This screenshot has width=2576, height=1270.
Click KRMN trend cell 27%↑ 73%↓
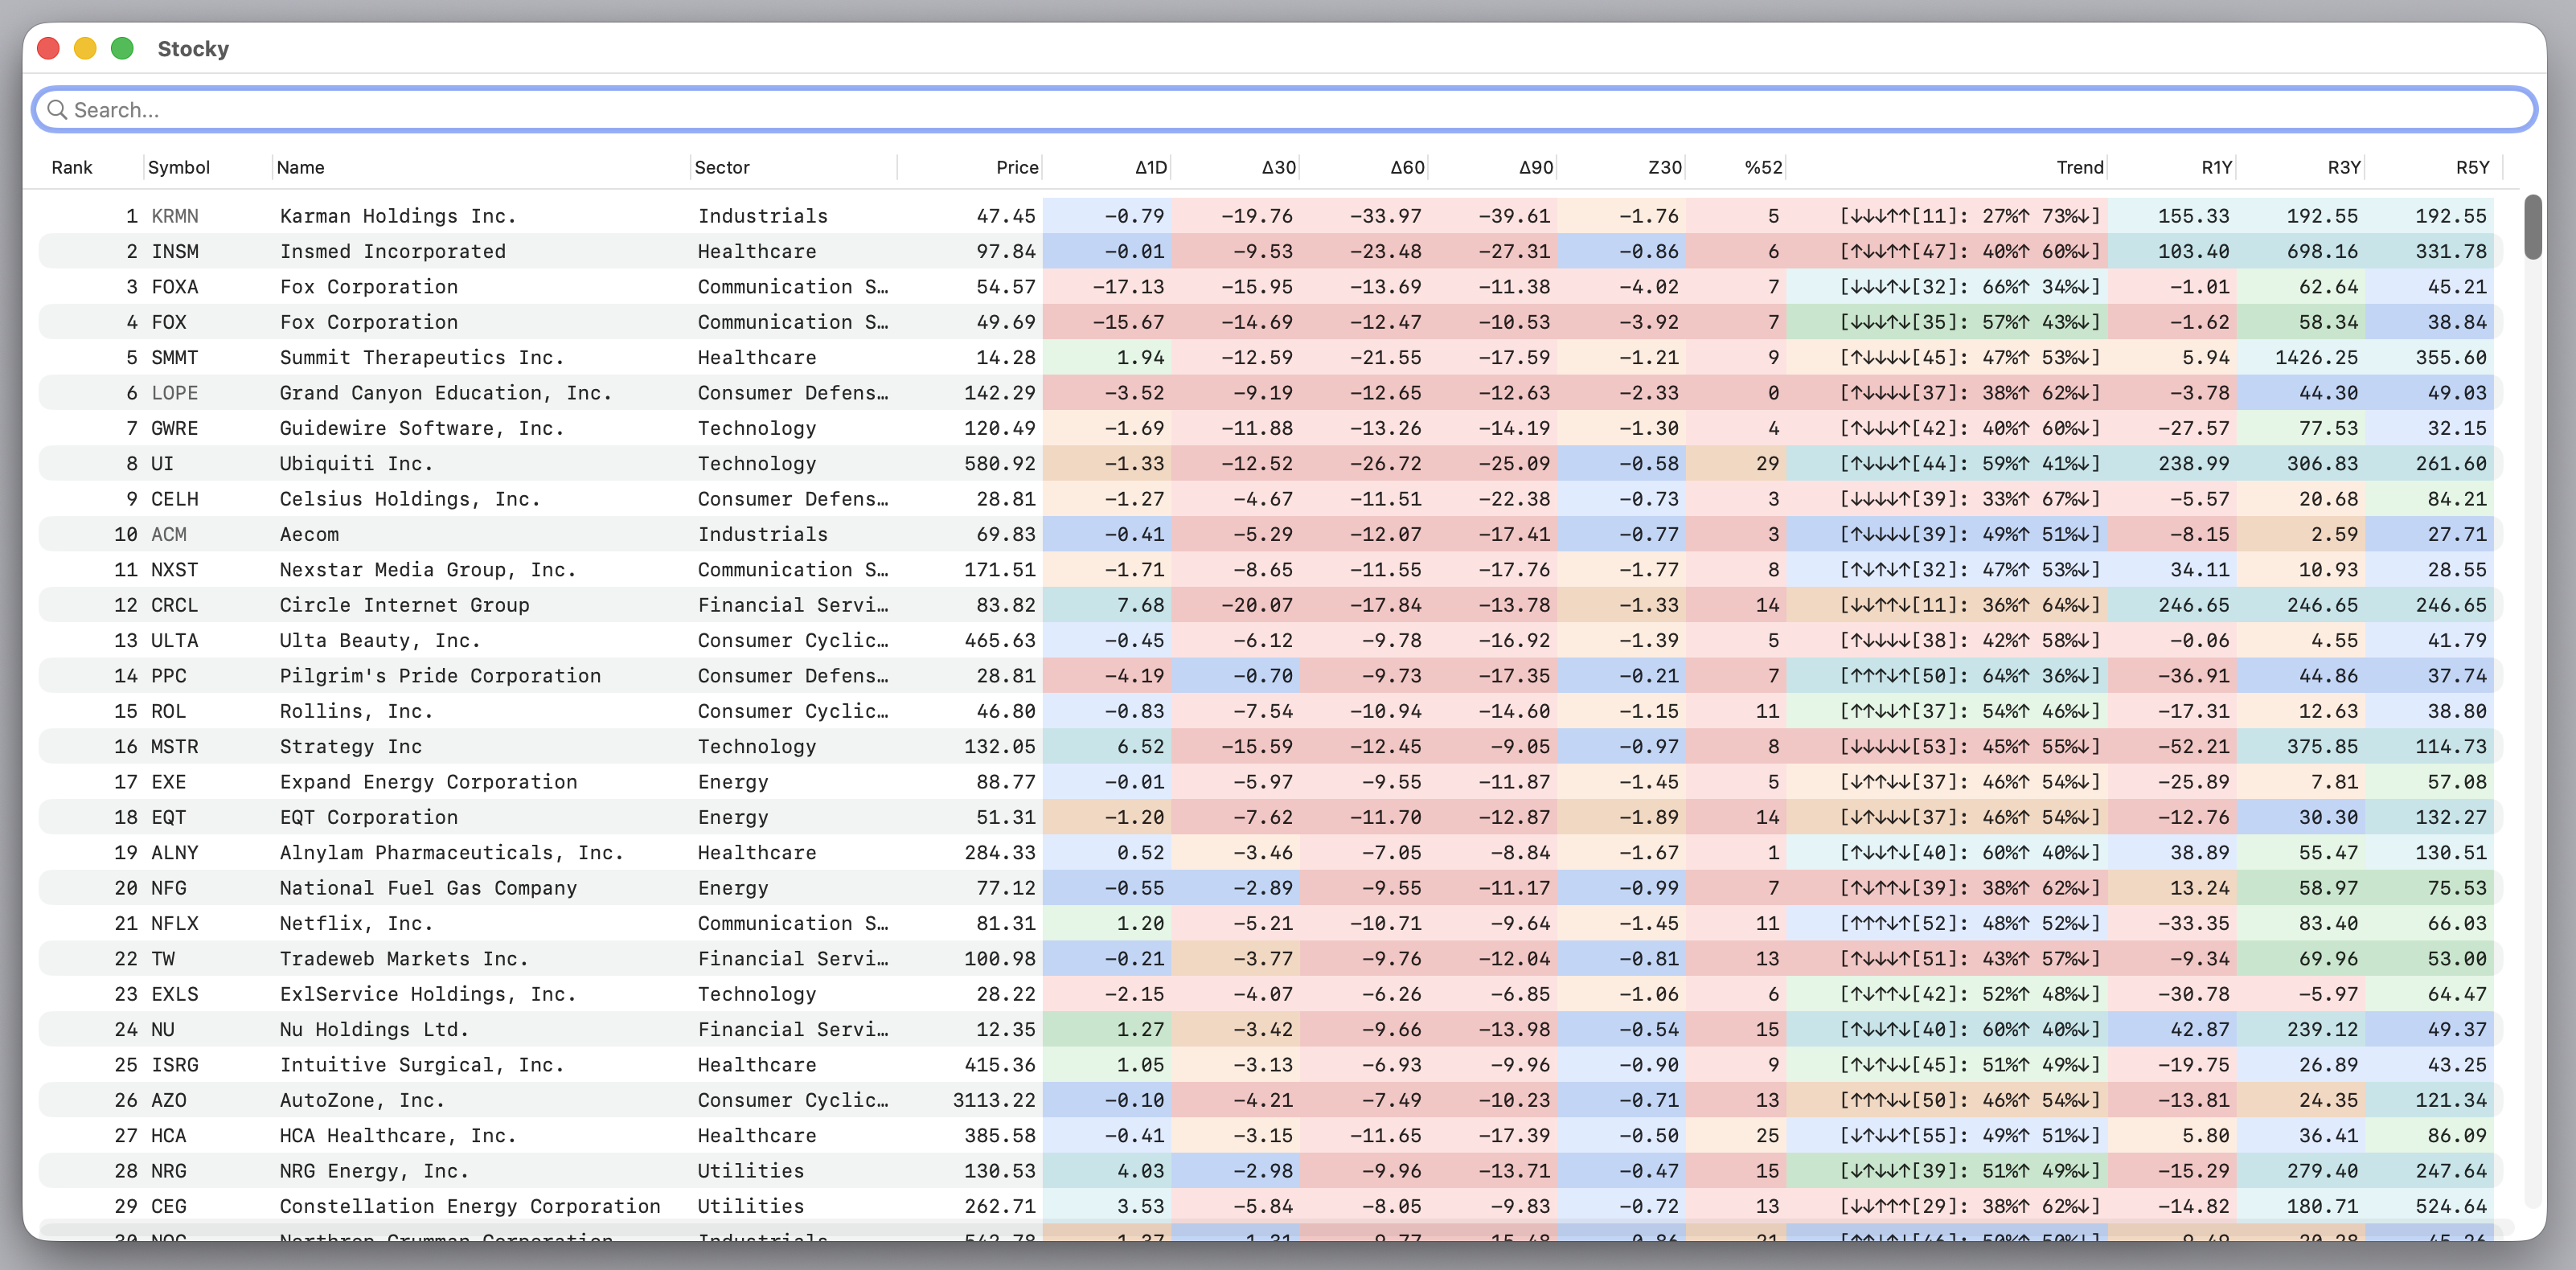click(1970, 216)
